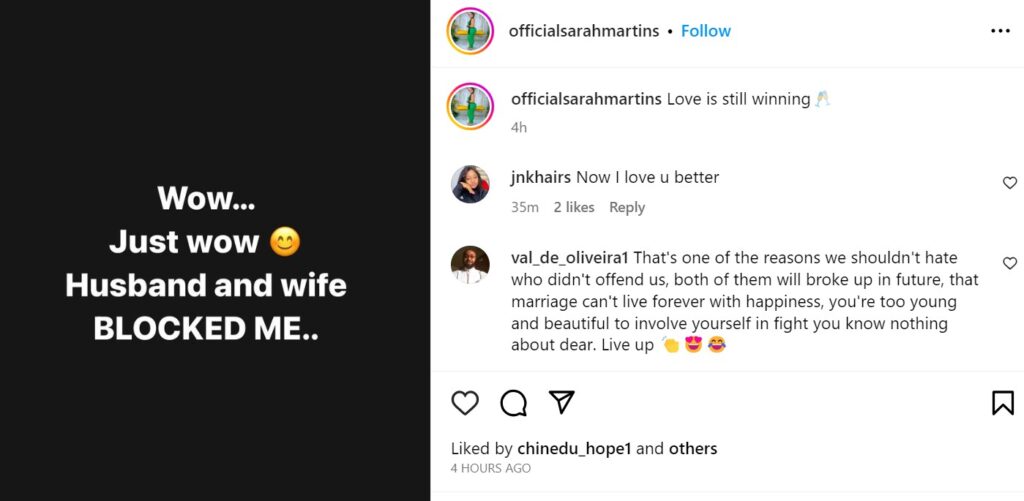Like the jnkhairs comment
The image size is (1024, 501).
click(1009, 183)
